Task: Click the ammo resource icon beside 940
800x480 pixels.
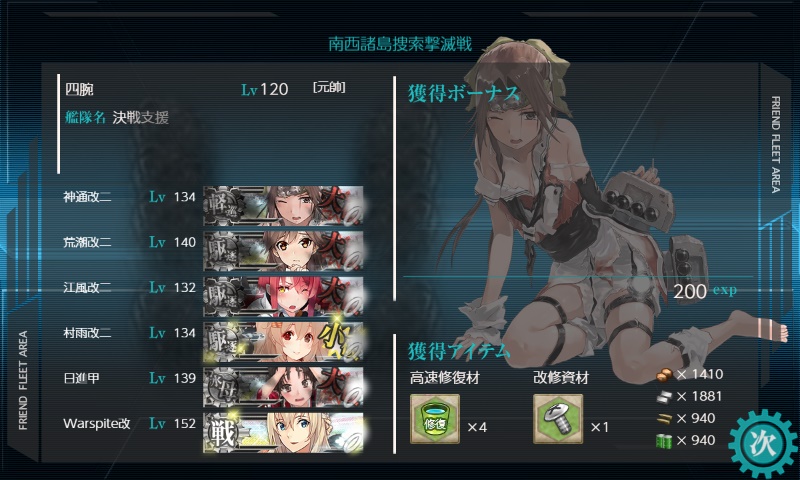Action: coord(664,419)
